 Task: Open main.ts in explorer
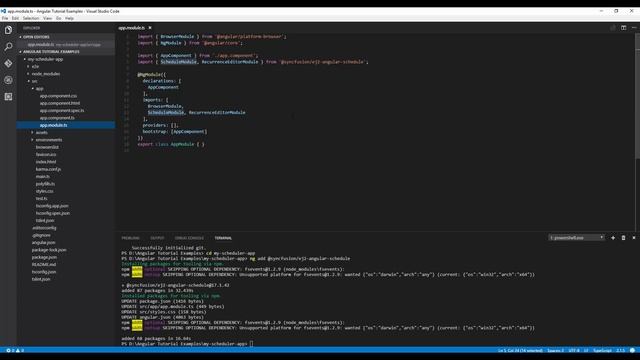[x=42, y=177]
